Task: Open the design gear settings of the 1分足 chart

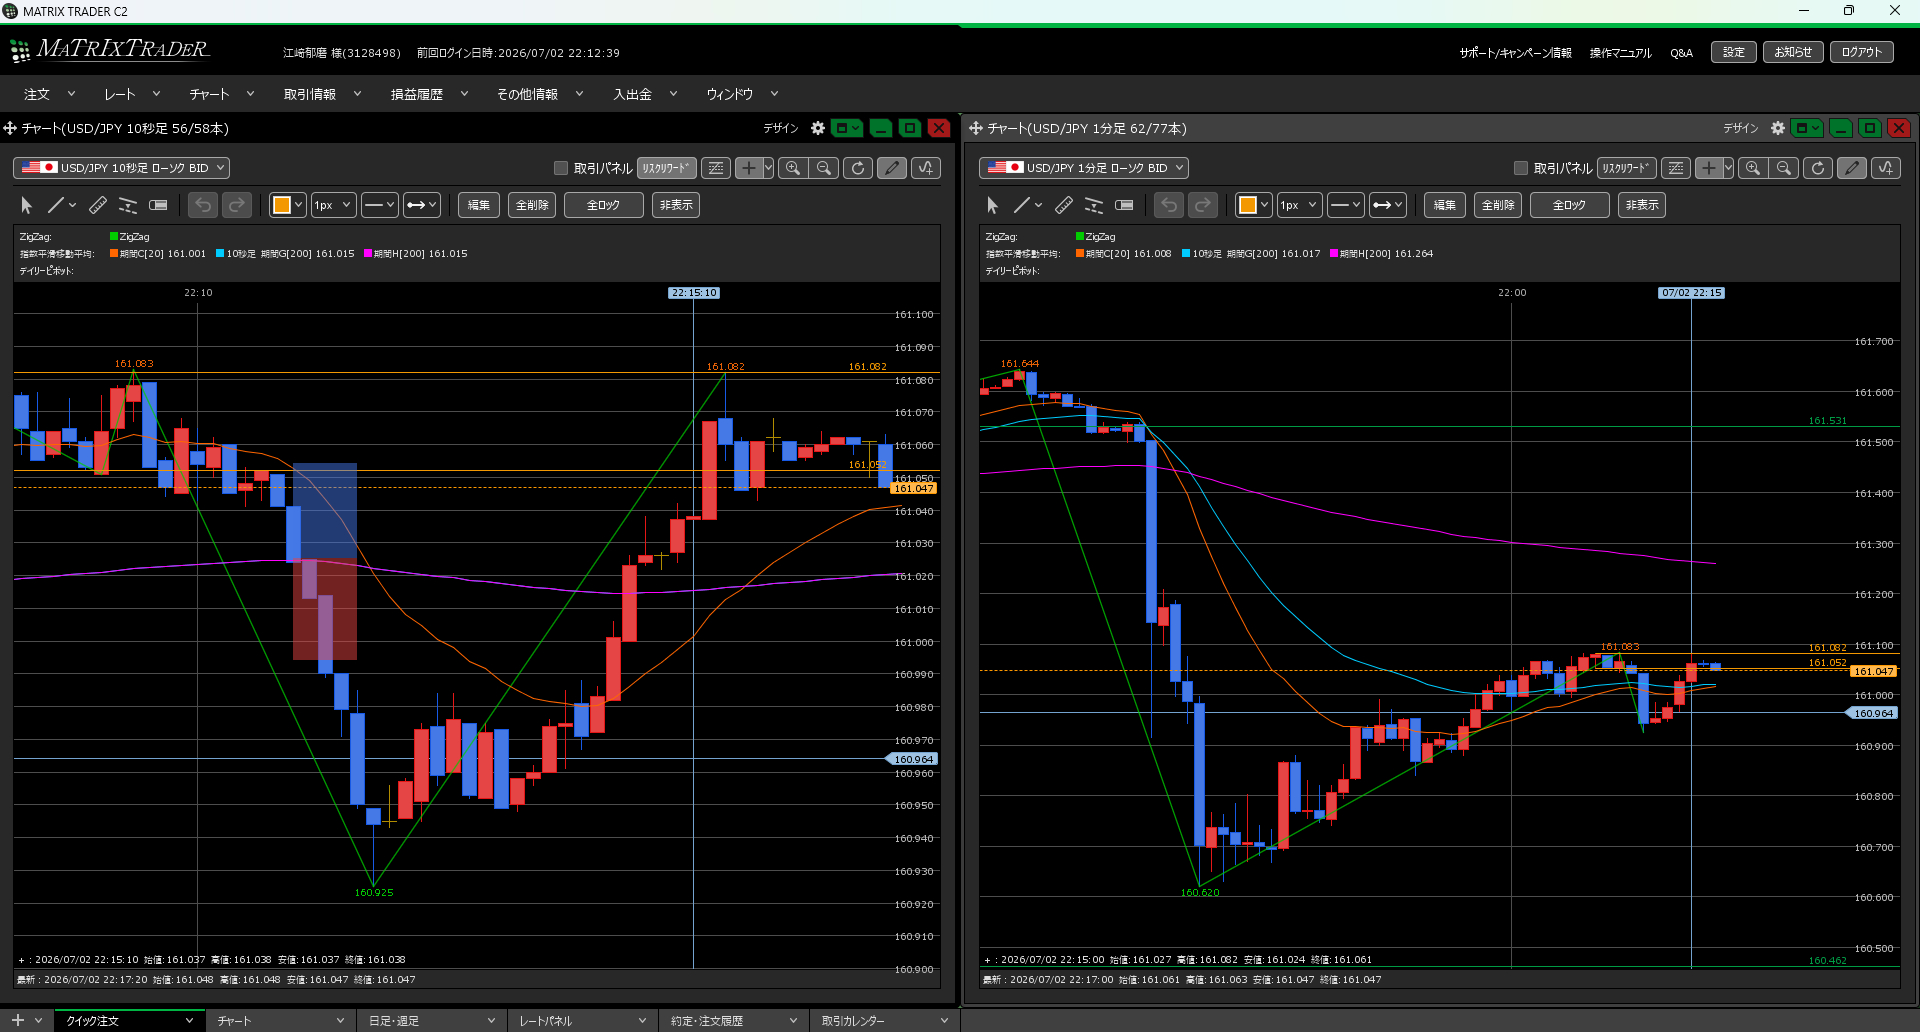Action: coord(1778,128)
